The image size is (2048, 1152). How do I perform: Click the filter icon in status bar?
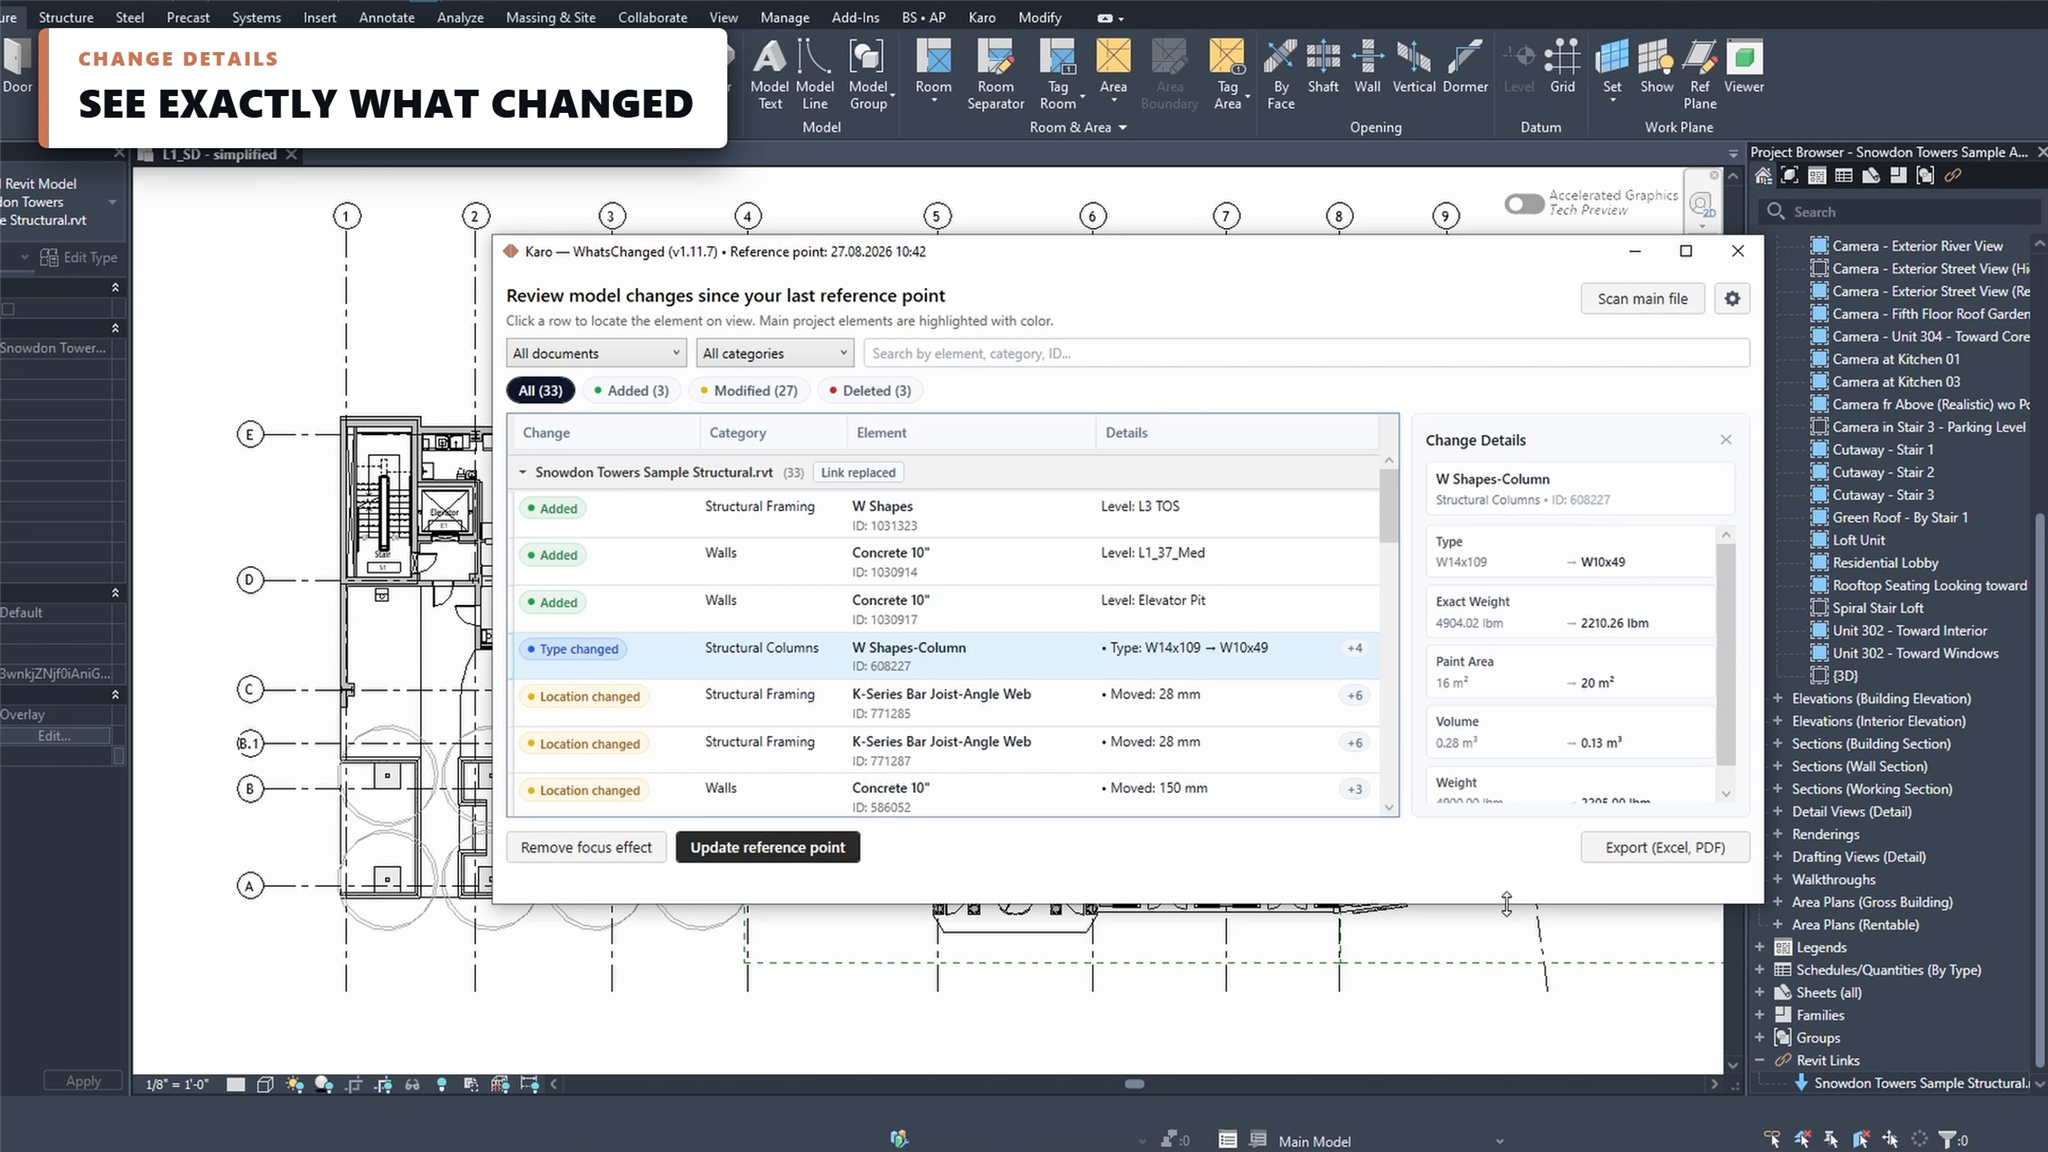point(1946,1139)
